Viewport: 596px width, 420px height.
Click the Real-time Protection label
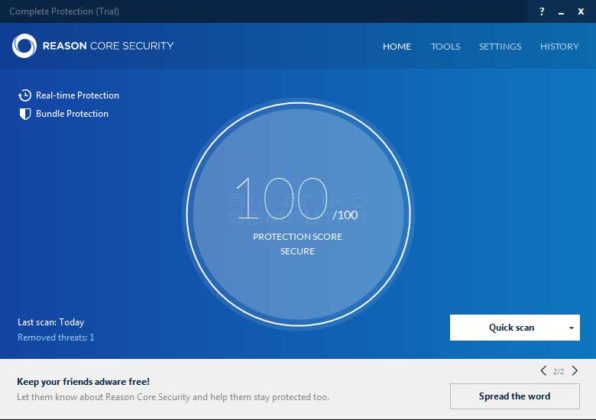click(78, 95)
